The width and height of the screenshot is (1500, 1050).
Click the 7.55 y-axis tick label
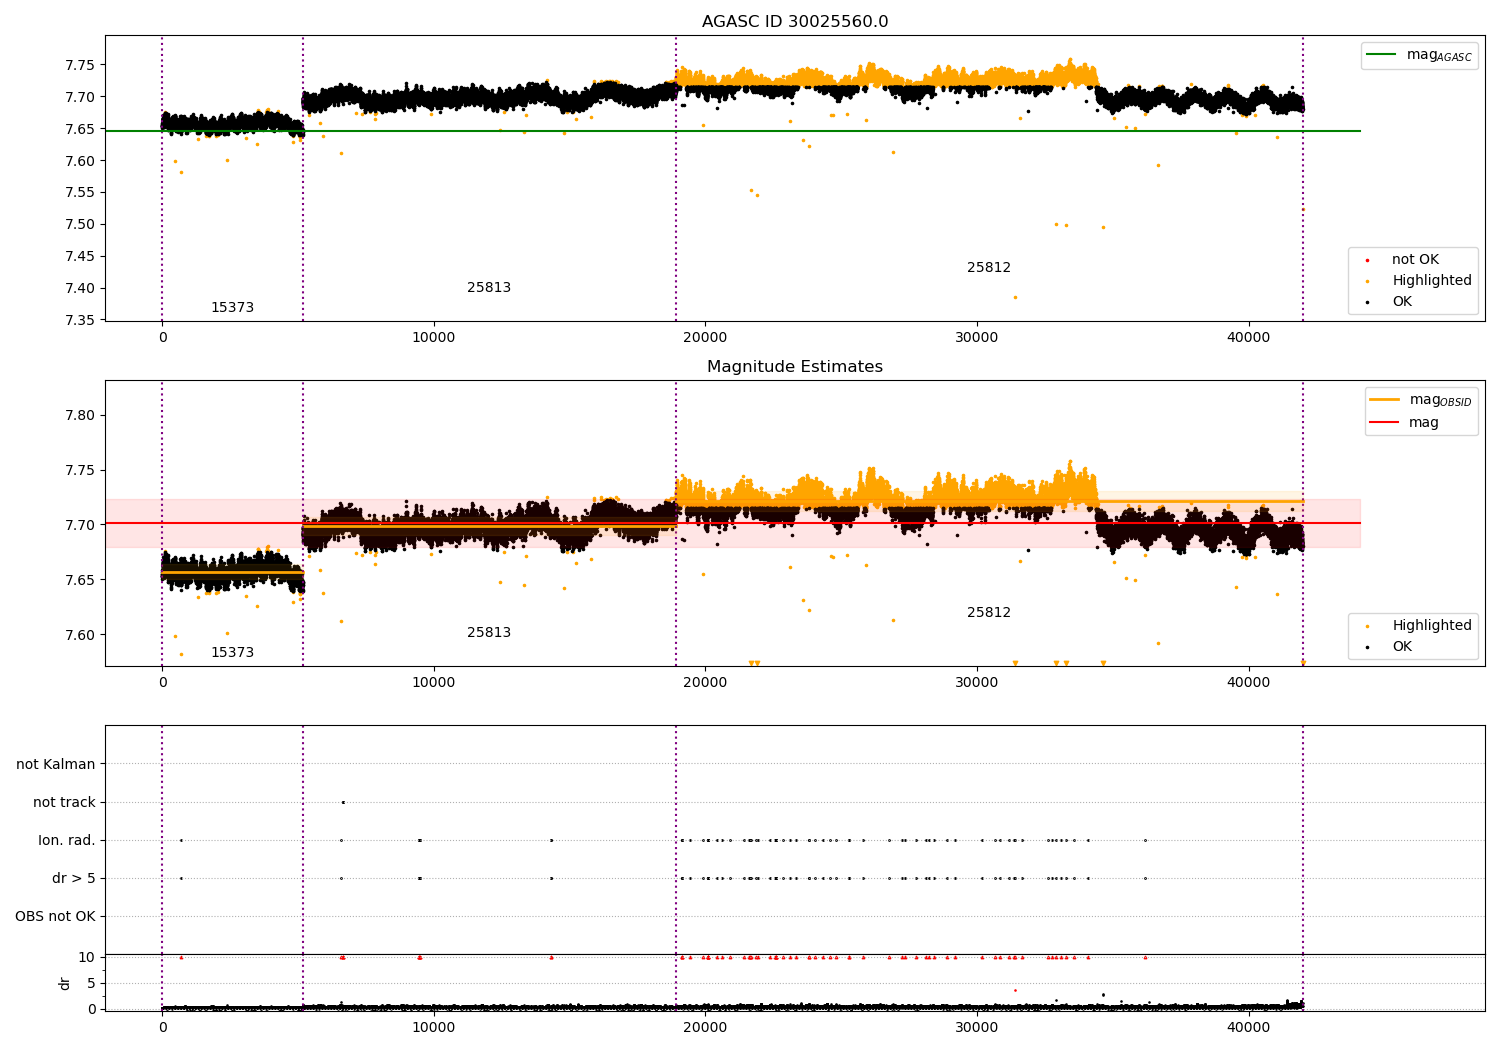coord(80,192)
